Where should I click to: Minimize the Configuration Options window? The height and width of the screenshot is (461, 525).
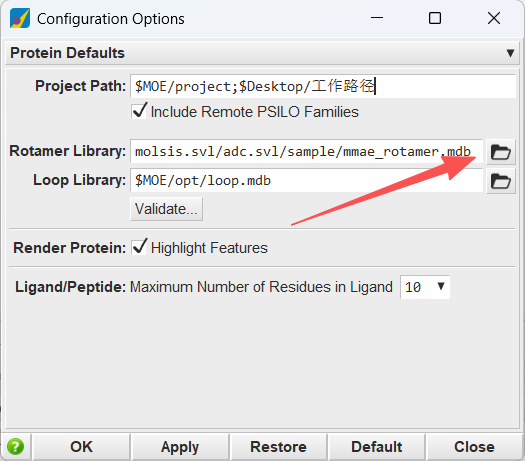point(377,18)
